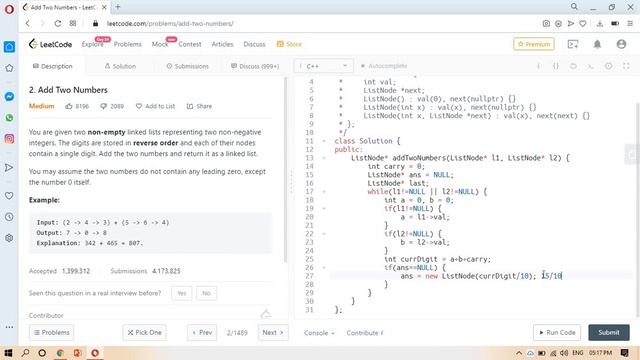Open LeetCode playground terminal icon
Viewport: 640px width, 360px height.
click(573, 44)
